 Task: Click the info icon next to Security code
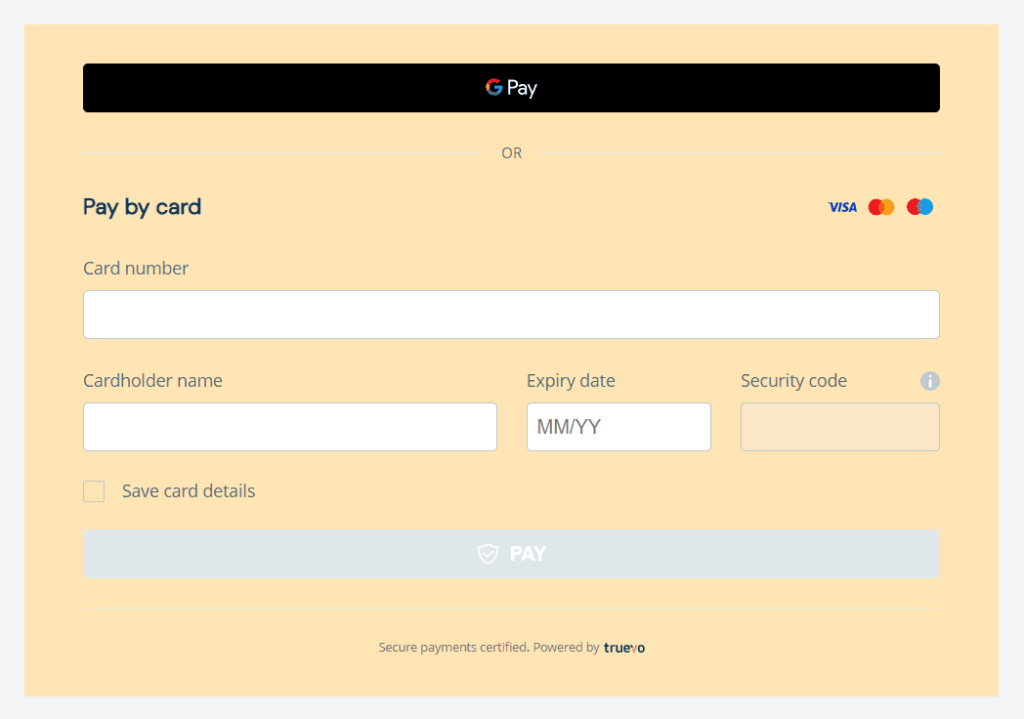(x=930, y=381)
